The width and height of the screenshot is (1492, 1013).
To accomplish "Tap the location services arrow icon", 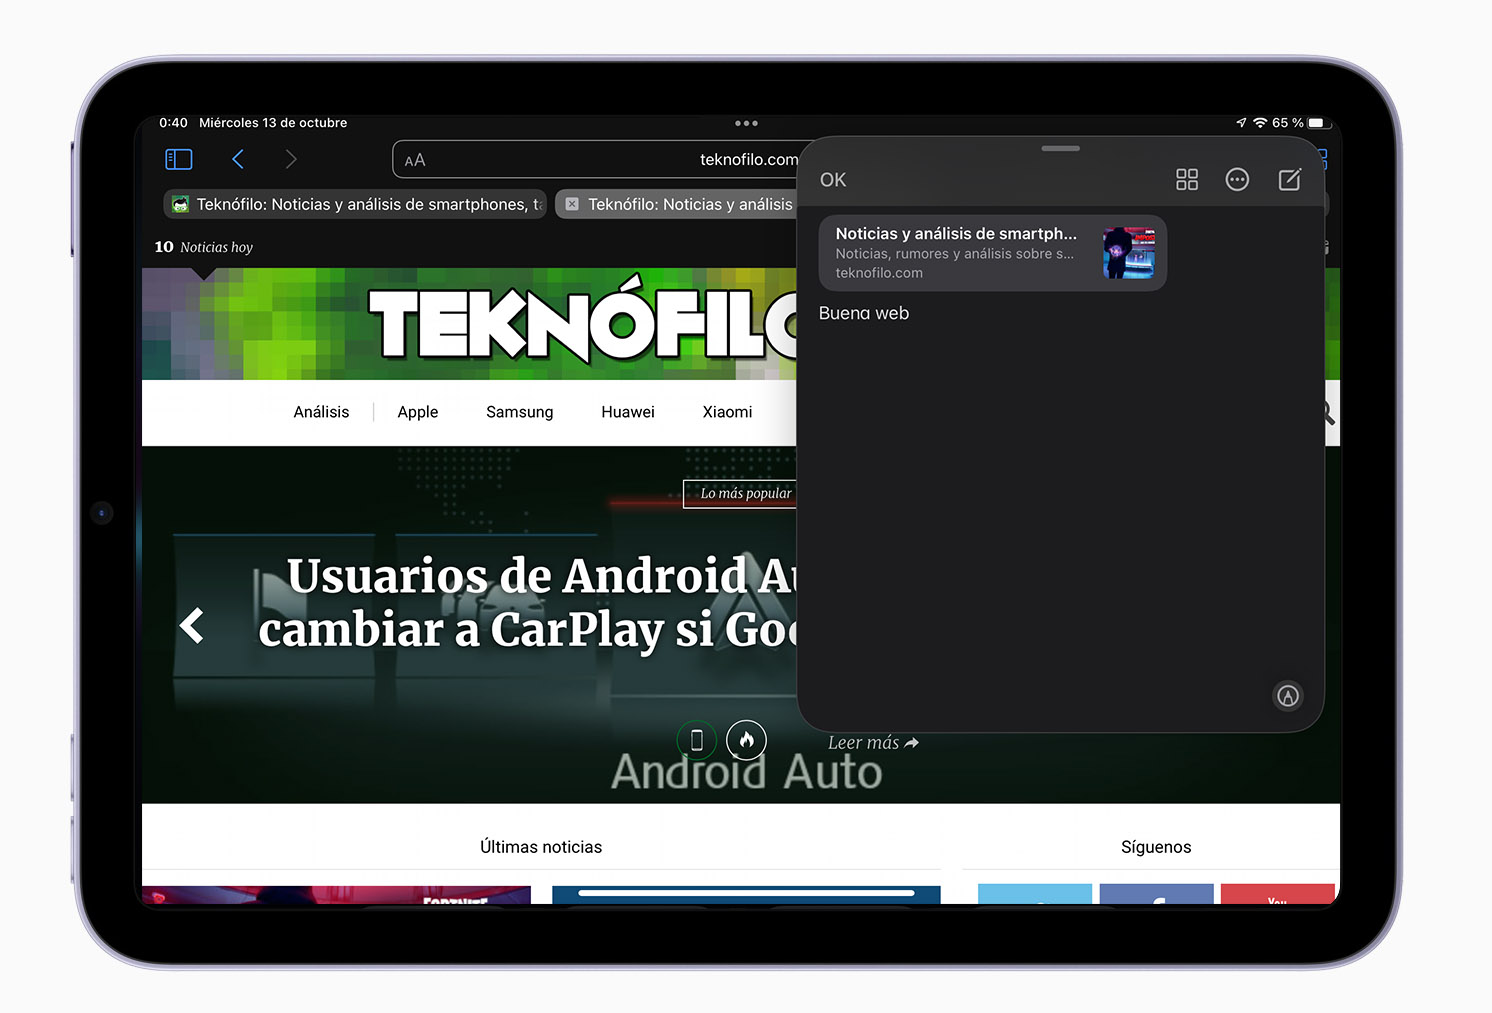I will coord(1241,123).
